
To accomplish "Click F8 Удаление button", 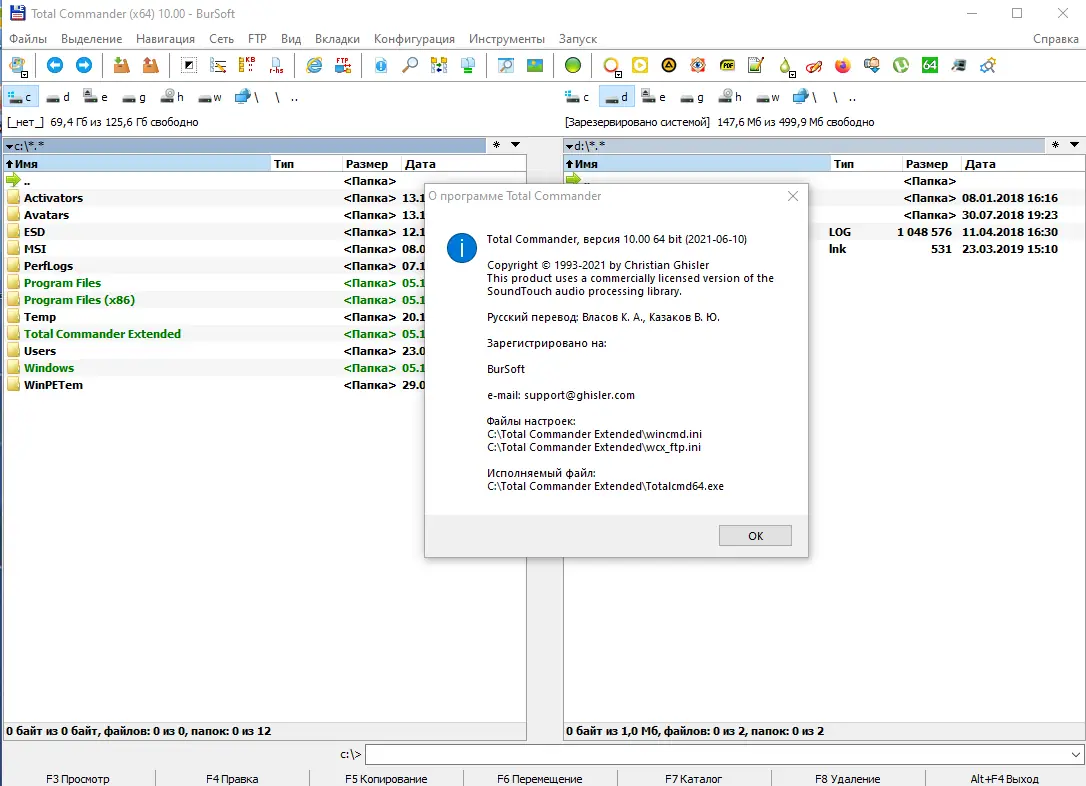I will [848, 778].
